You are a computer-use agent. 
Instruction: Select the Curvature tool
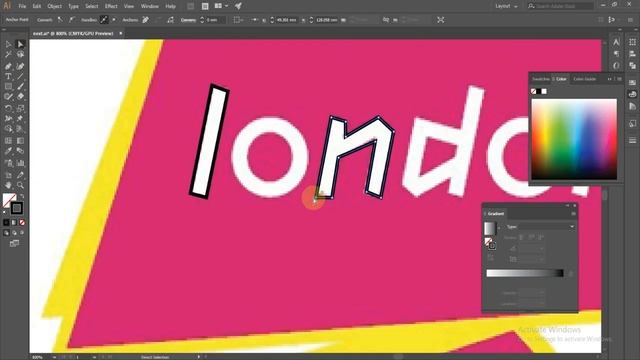click(x=20, y=66)
